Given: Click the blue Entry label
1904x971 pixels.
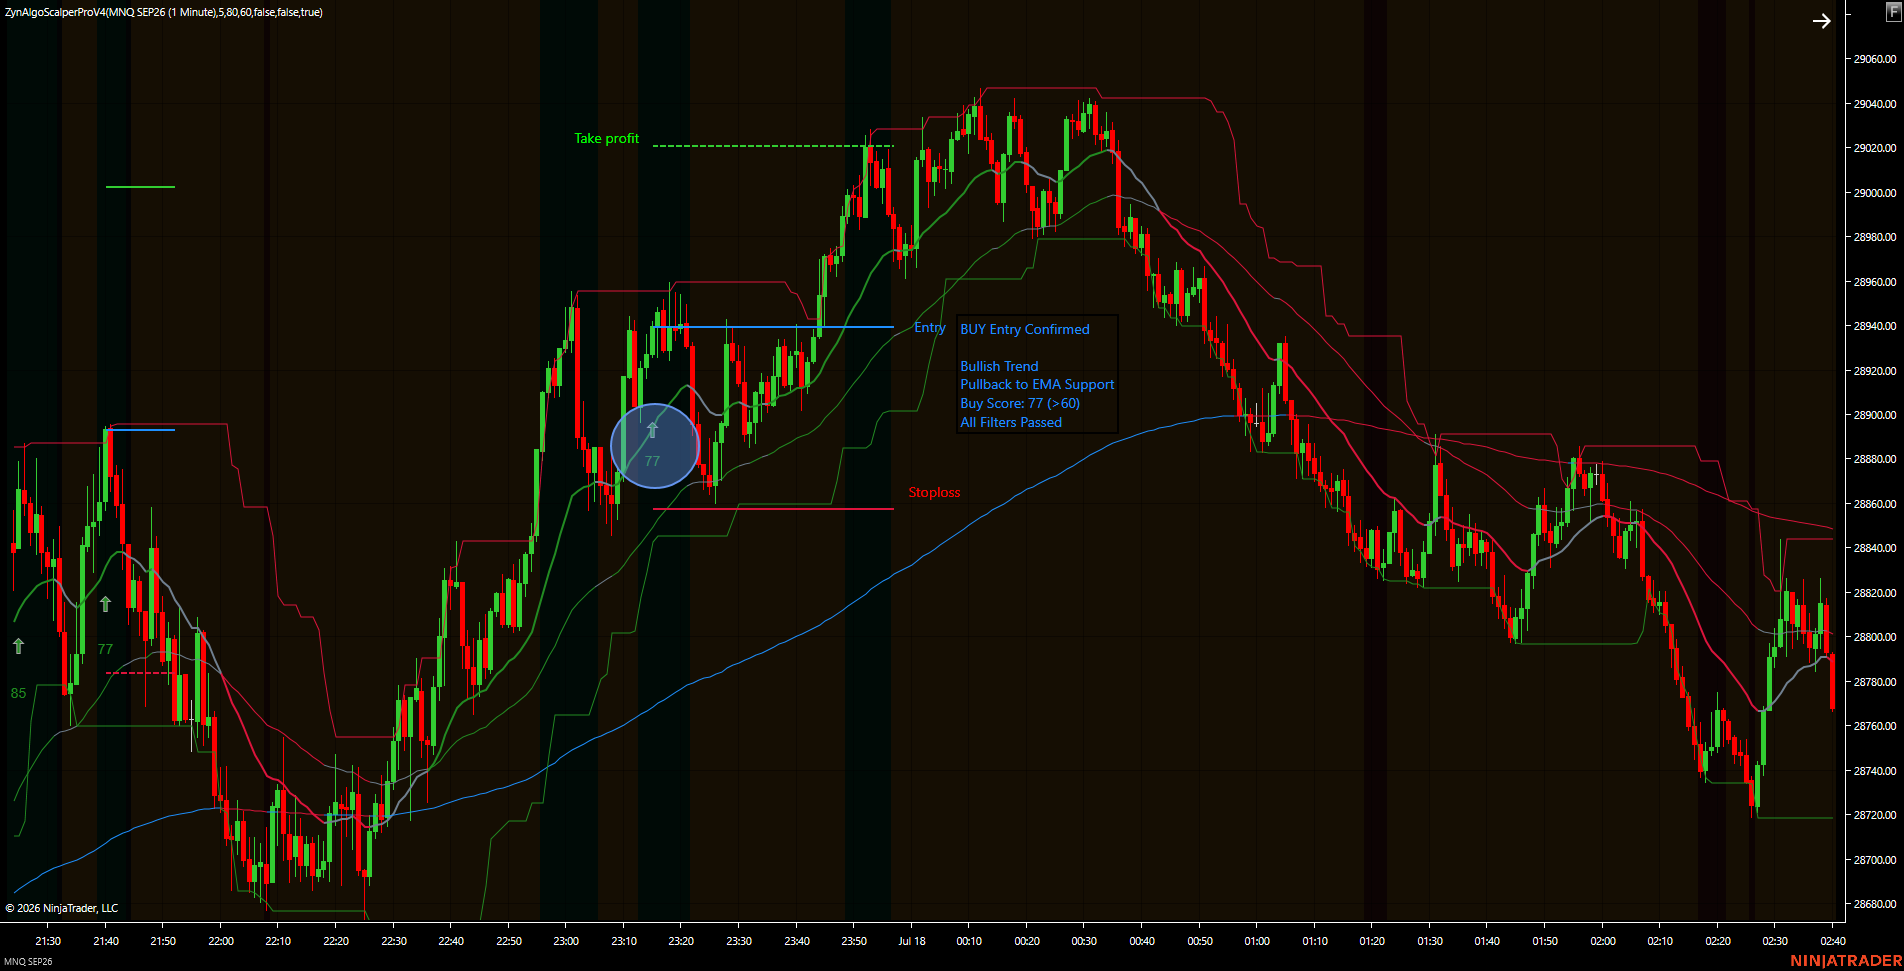Looking at the screenshot, I should coord(929,328).
